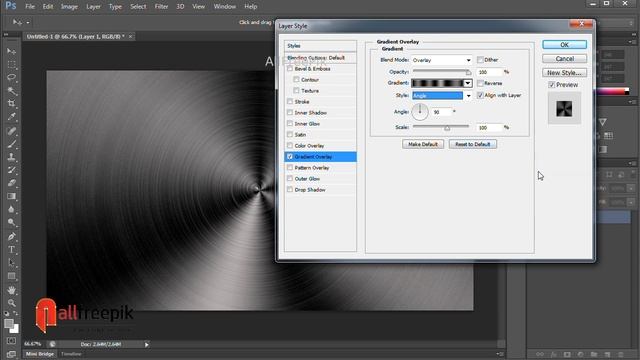Screen dimensions: 640x360
Task: Select the Zoom tool
Action: [x=11, y=303]
